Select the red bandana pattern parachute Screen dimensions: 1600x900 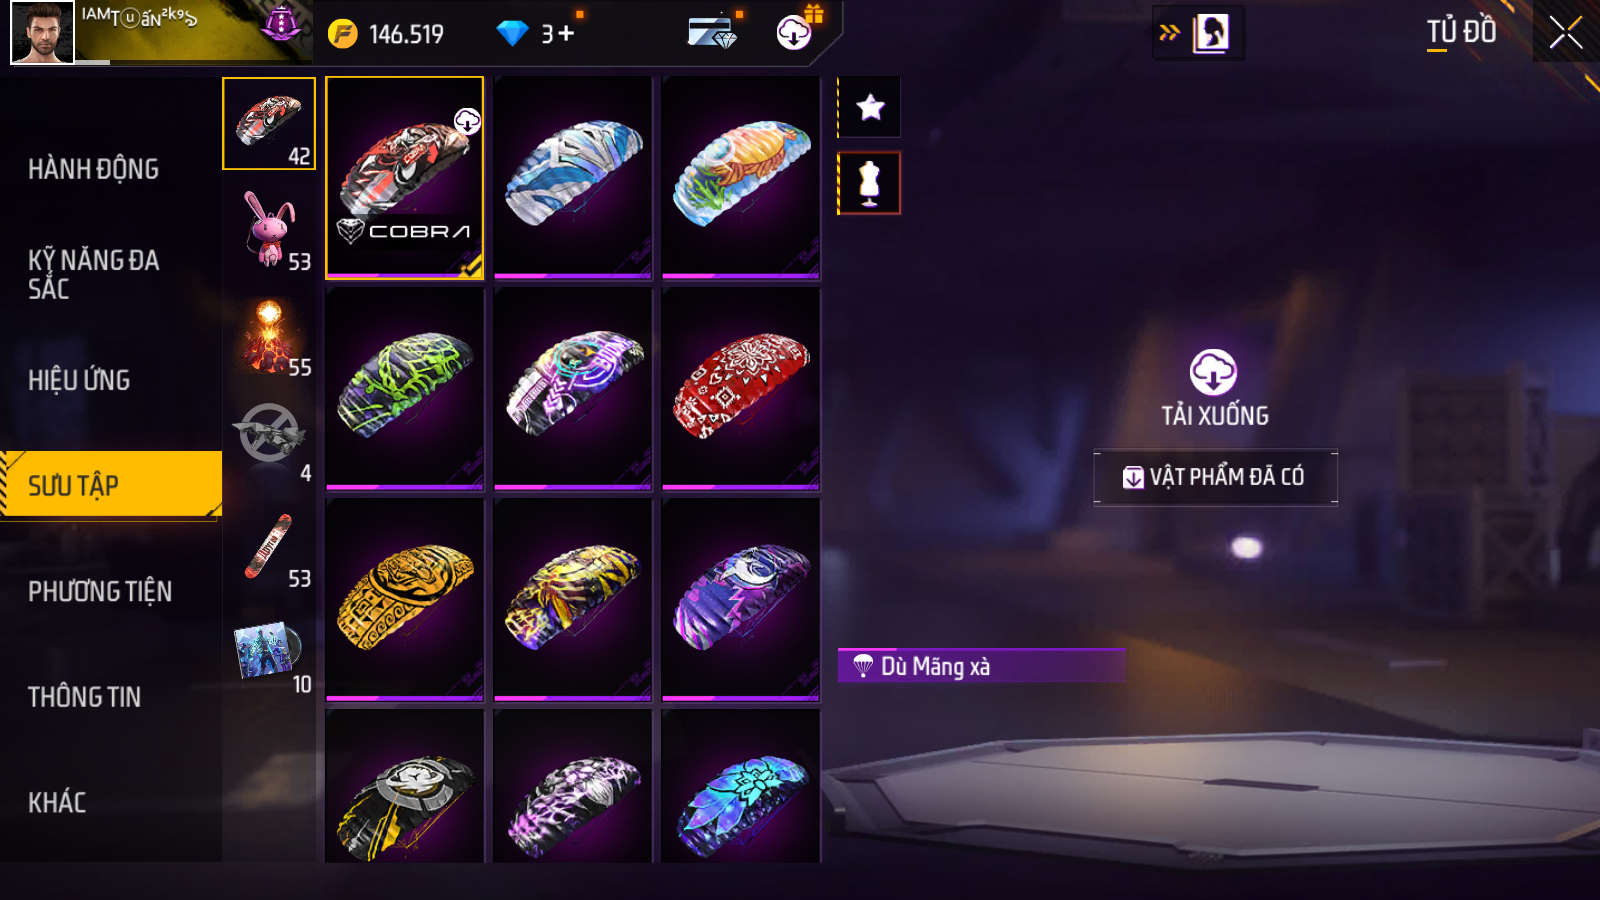pos(741,389)
